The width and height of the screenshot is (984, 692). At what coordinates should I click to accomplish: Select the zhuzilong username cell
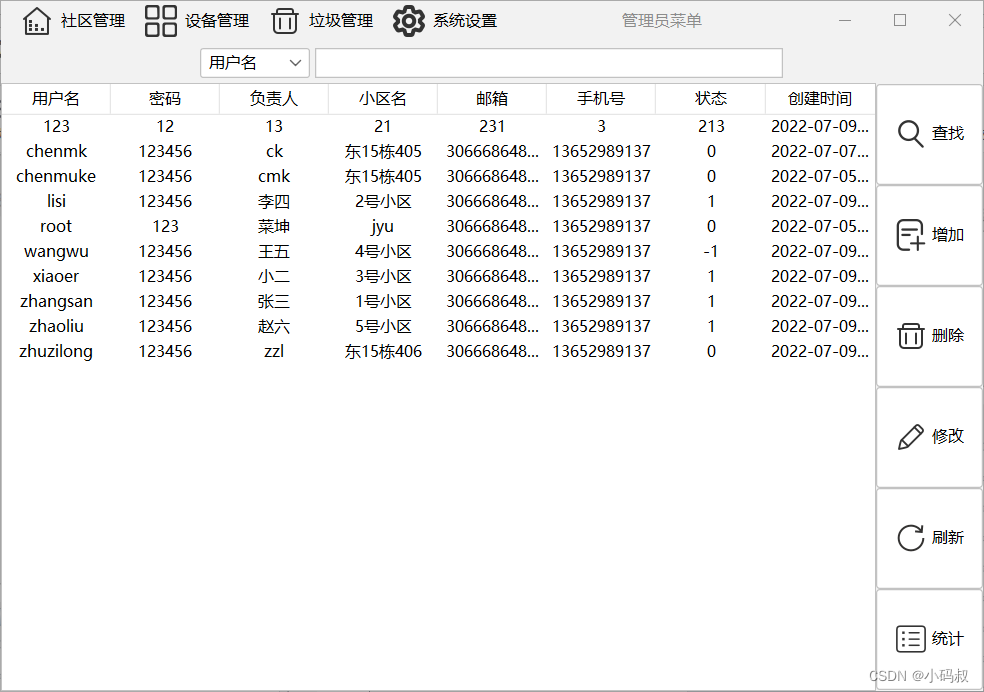point(56,352)
